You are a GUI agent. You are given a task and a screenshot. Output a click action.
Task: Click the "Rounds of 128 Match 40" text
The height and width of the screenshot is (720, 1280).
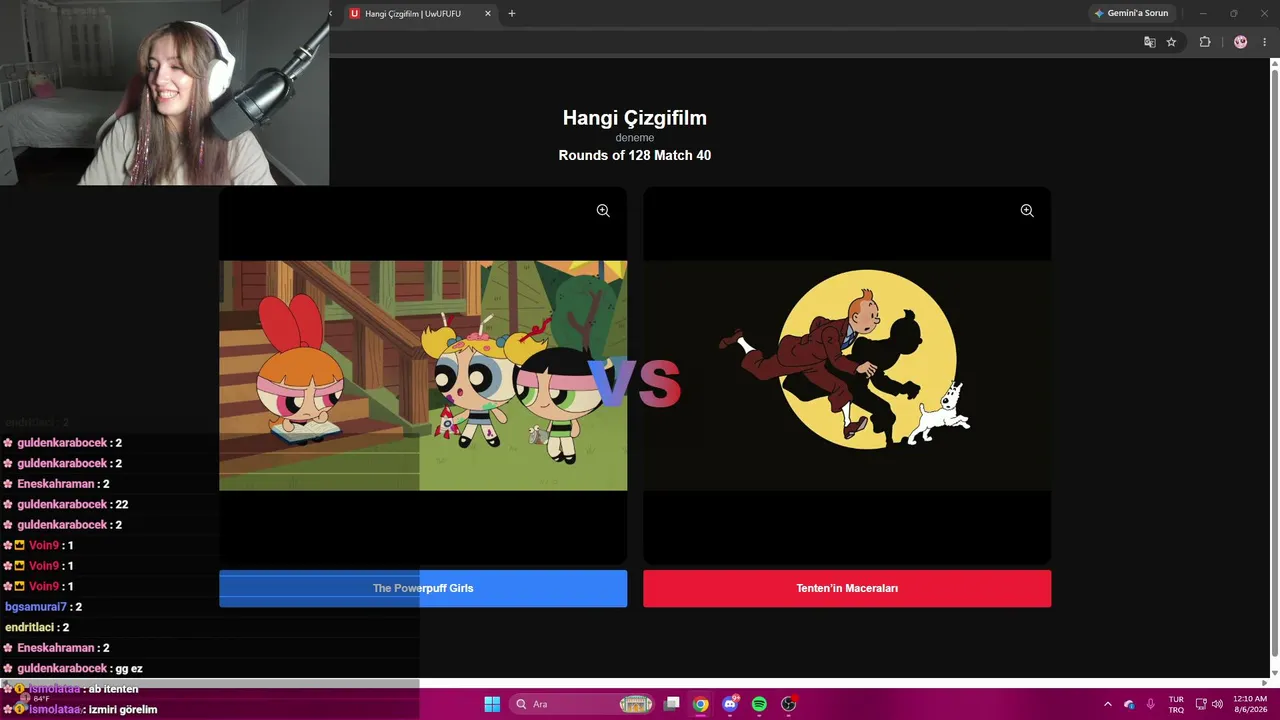coord(635,155)
